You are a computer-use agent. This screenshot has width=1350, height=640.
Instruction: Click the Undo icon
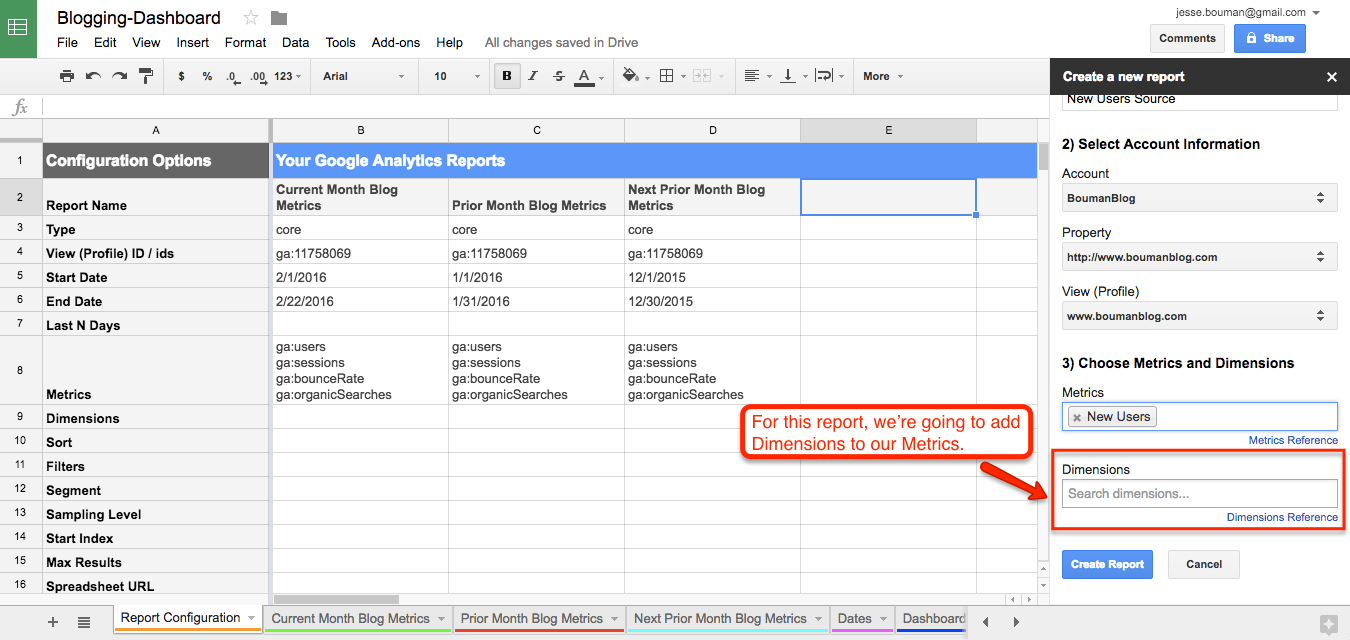(x=91, y=76)
